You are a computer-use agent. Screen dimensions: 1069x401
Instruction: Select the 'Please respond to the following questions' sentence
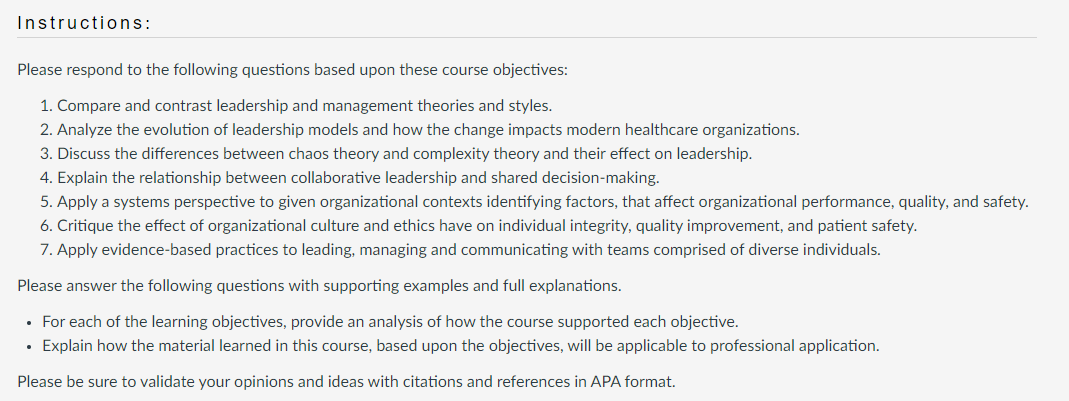click(292, 70)
